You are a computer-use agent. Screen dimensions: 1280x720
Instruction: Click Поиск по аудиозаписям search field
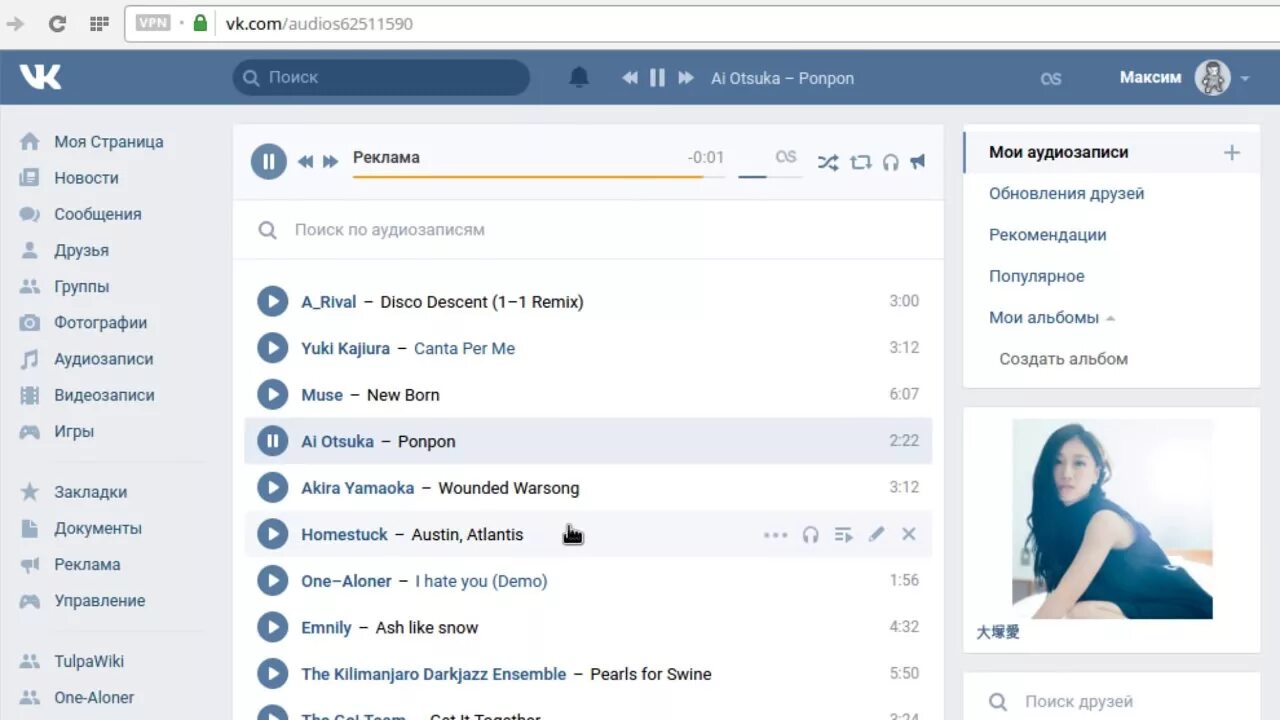click(588, 230)
